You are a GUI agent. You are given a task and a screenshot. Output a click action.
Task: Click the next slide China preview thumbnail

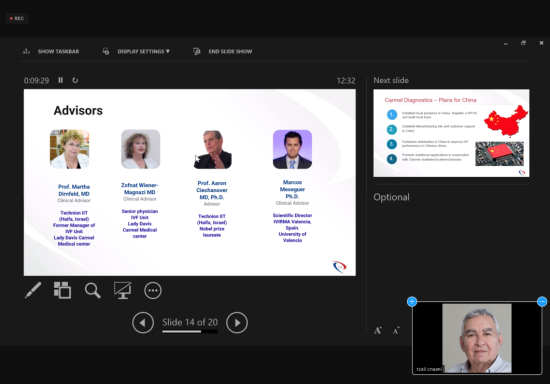click(451, 133)
